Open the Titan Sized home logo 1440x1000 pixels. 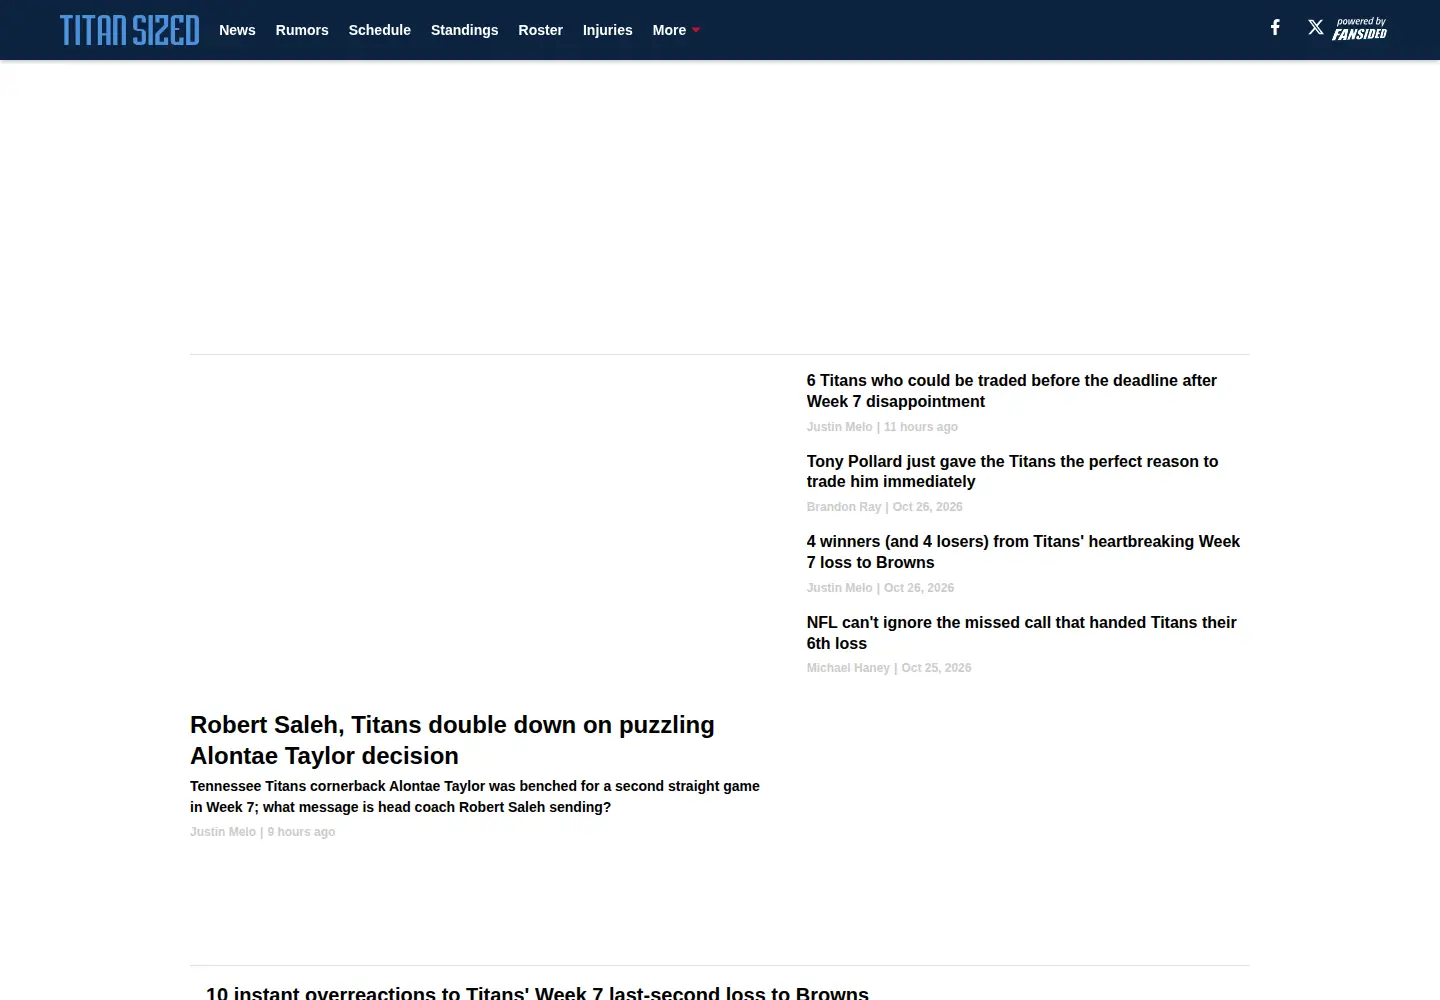point(129,30)
